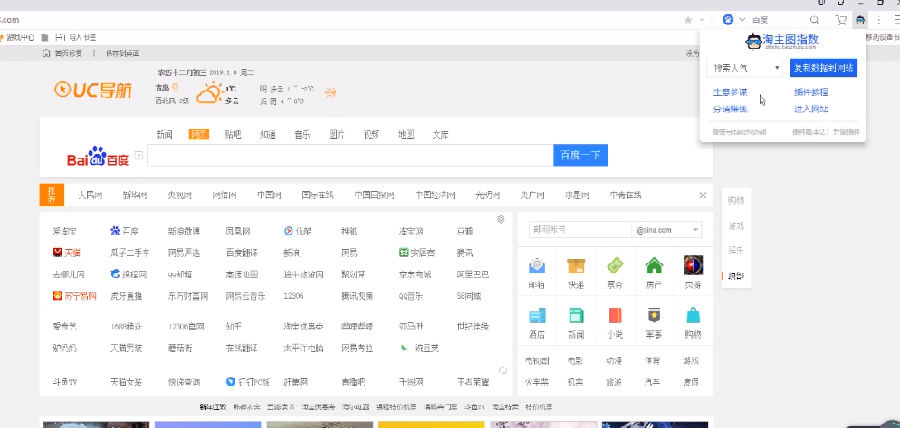Click the bookmark star icon in address bar
The image size is (900, 428).
pos(688,20)
